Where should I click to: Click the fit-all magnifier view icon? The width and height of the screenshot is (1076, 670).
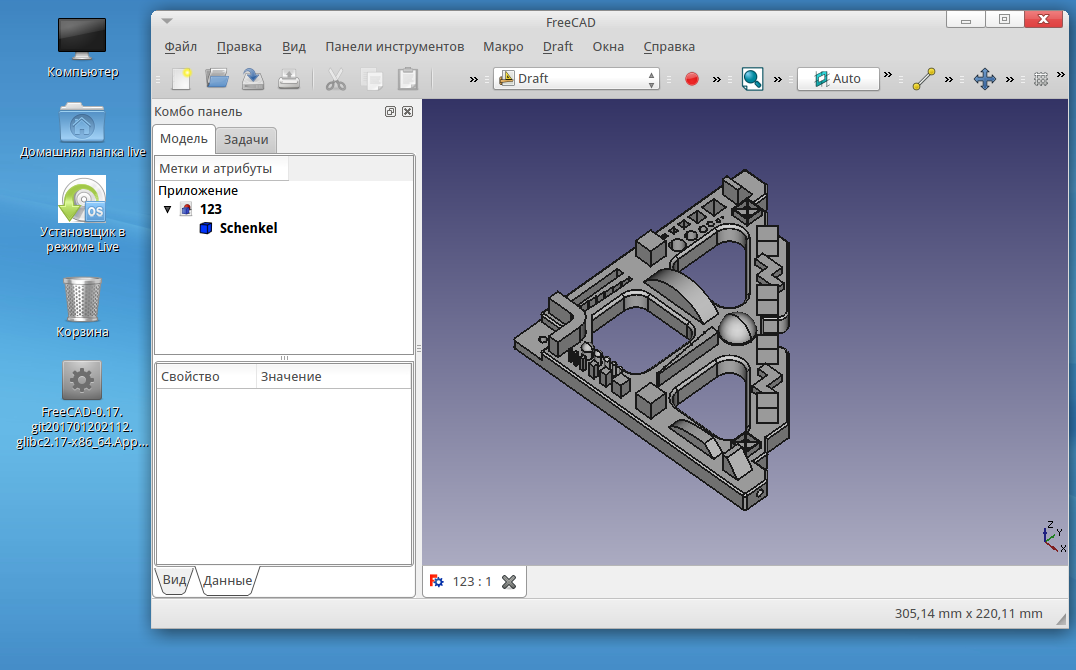point(752,79)
